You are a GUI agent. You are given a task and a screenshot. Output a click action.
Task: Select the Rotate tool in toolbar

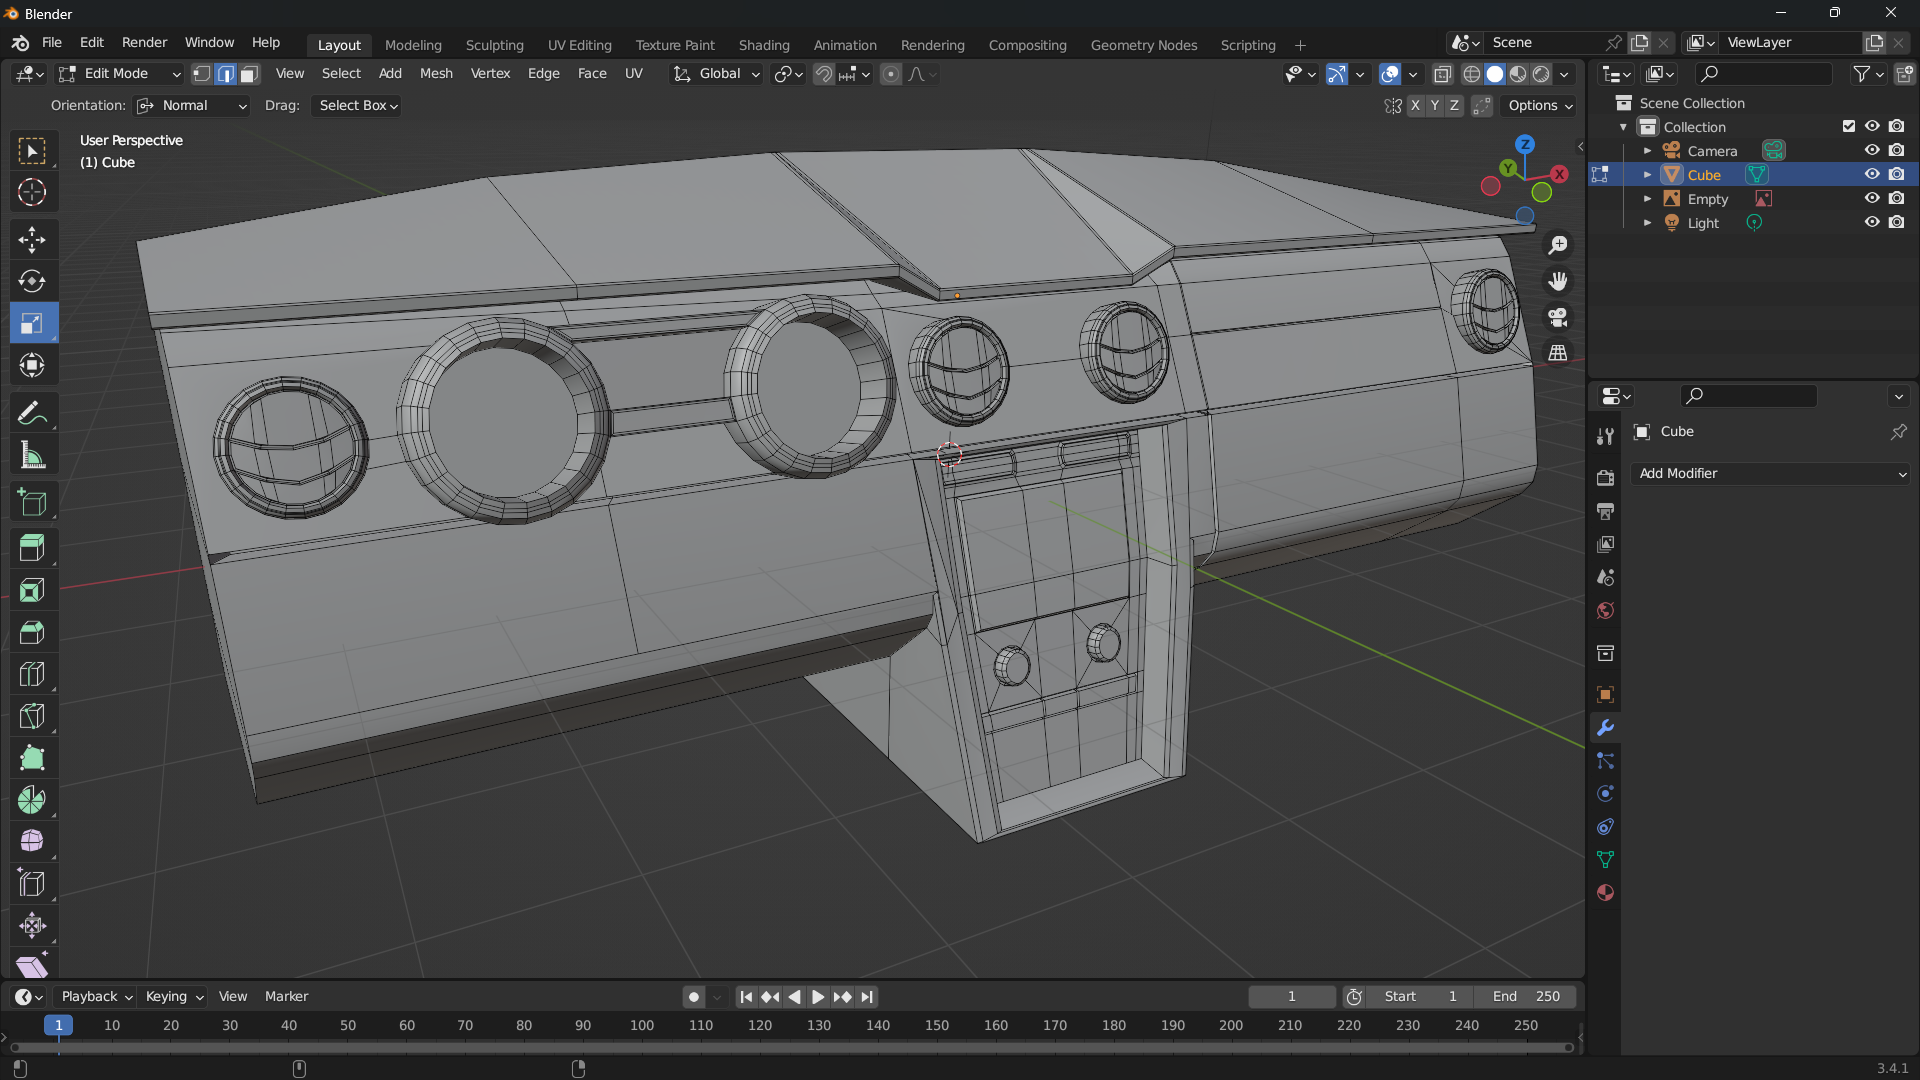click(x=32, y=281)
